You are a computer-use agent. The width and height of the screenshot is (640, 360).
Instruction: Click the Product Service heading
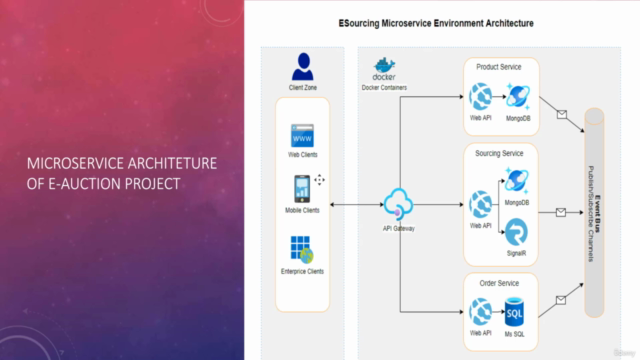click(499, 67)
